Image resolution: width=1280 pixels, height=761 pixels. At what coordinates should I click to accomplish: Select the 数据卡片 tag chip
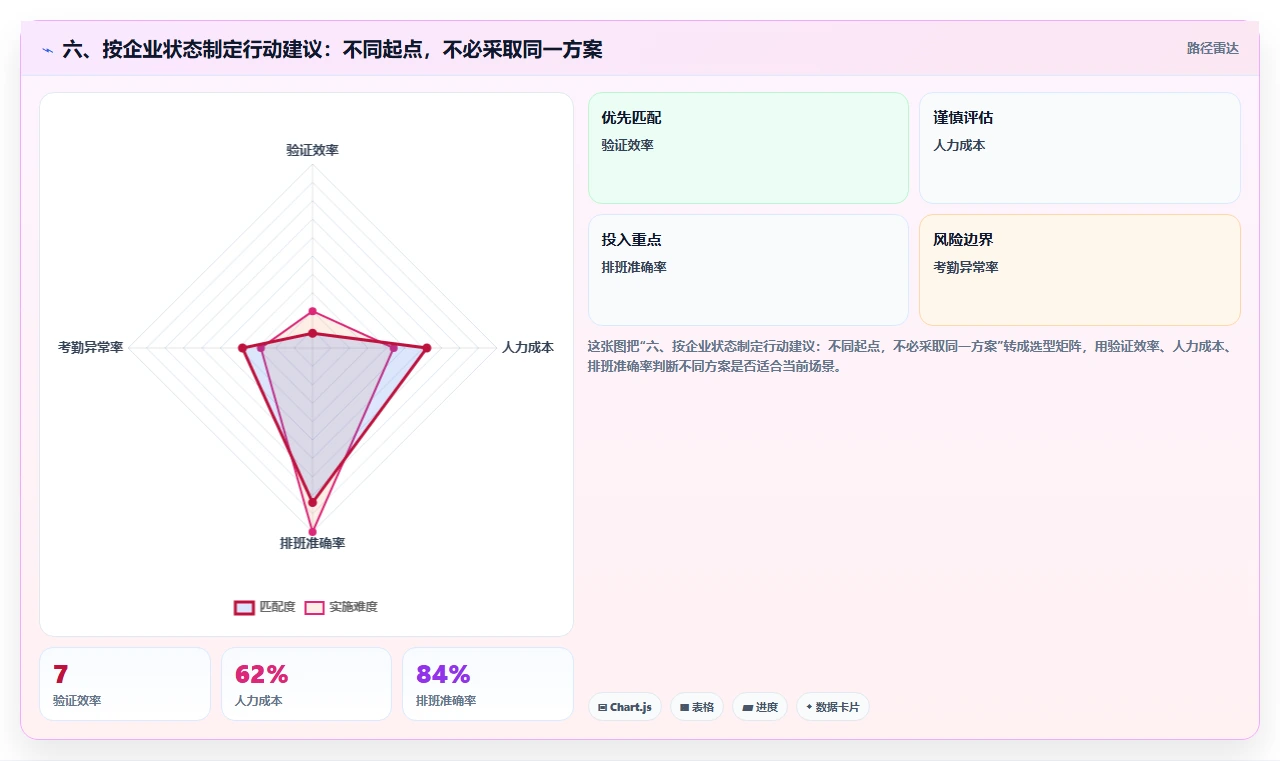click(833, 707)
